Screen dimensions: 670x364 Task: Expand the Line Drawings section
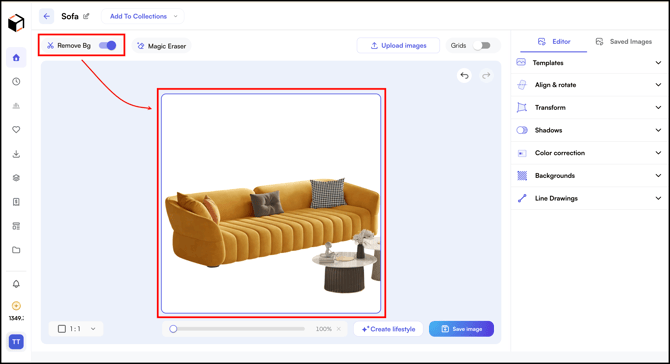click(x=588, y=198)
